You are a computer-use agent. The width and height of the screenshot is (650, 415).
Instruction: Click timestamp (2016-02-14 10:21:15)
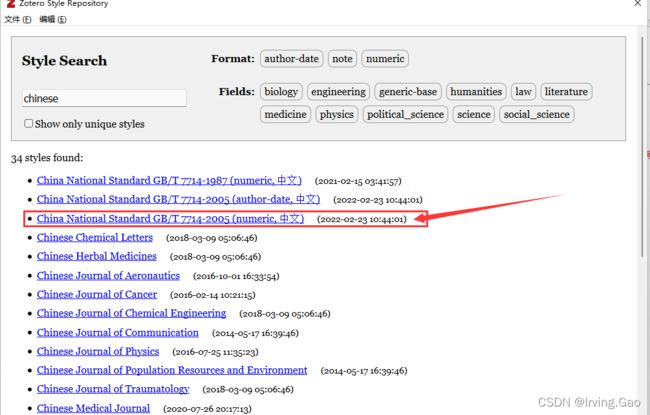[x=213, y=295]
